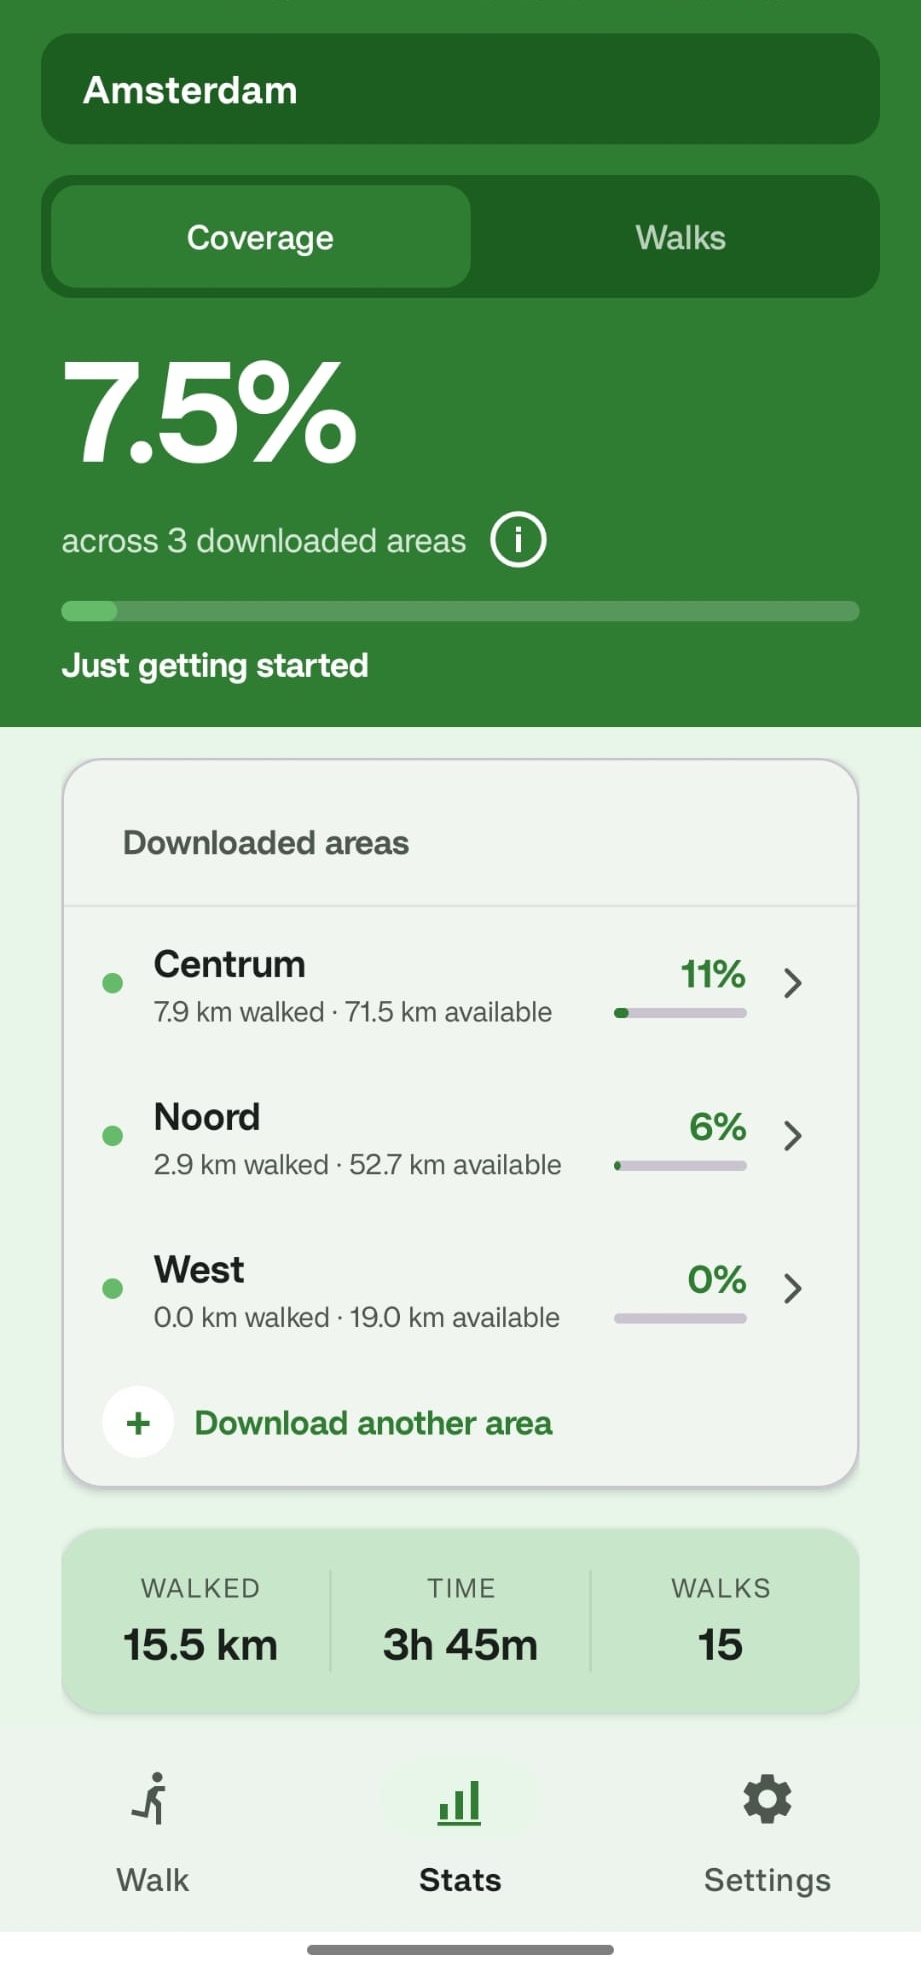This screenshot has width=921, height=1973.
Task: Select the Stats bar chart icon
Action: (x=460, y=1802)
